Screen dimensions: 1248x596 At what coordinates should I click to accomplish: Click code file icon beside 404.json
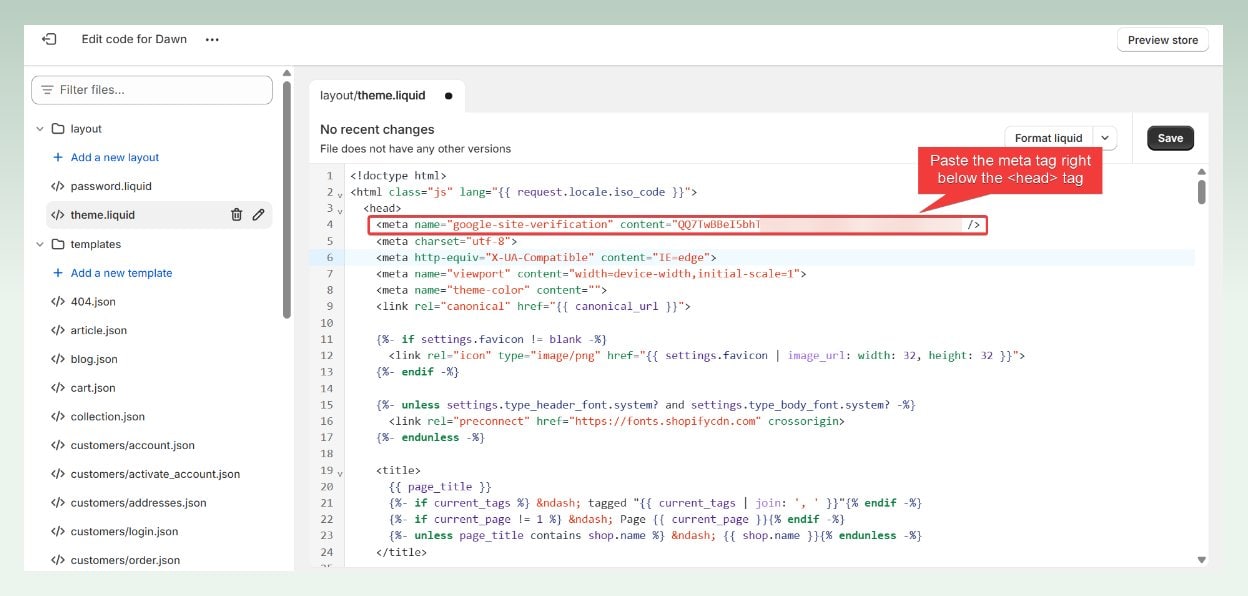58,301
